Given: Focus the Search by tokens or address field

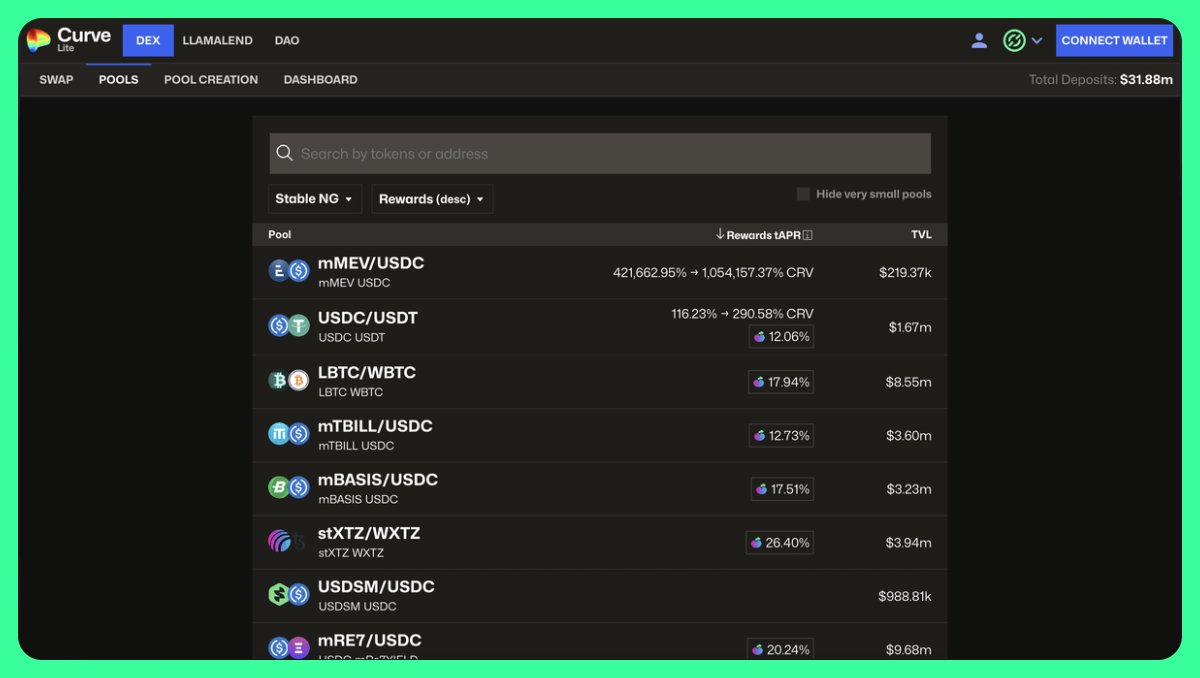Looking at the screenshot, I should [600, 153].
